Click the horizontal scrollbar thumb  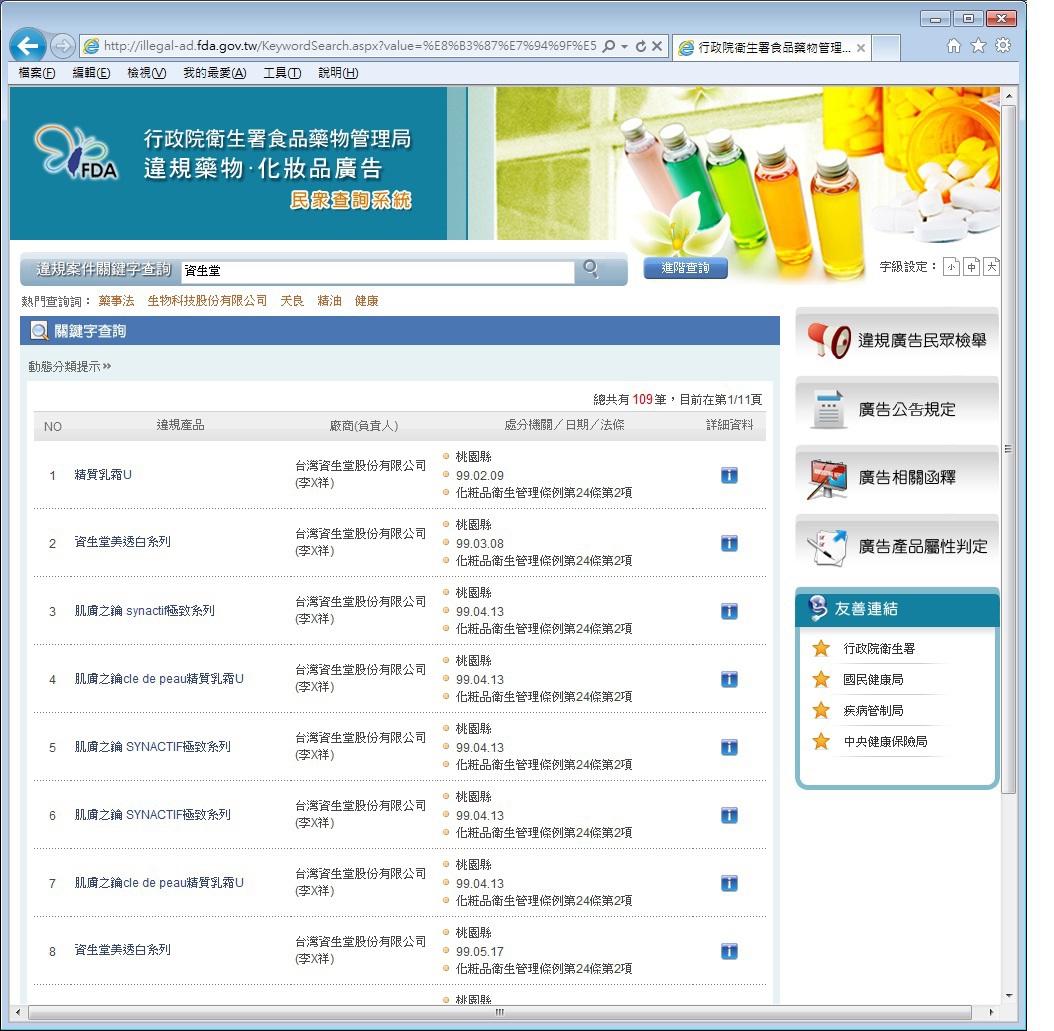pyautogui.click(x=499, y=1012)
